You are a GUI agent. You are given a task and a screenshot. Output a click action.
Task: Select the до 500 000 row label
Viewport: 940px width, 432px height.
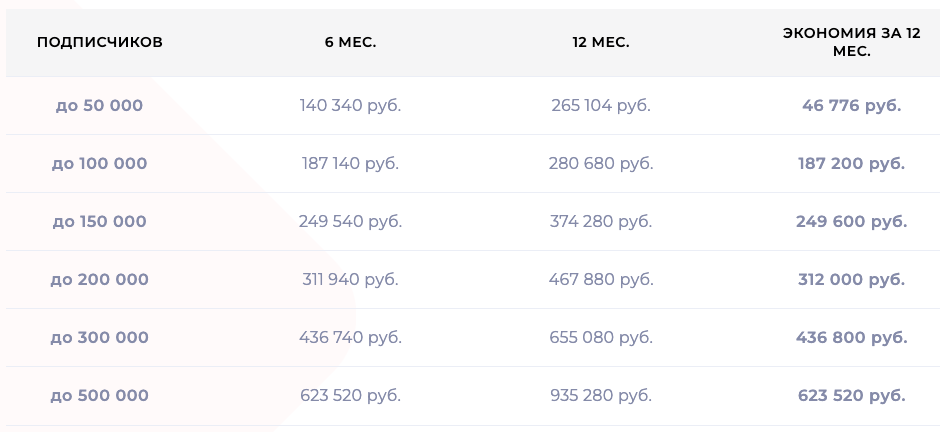pyautogui.click(x=100, y=396)
